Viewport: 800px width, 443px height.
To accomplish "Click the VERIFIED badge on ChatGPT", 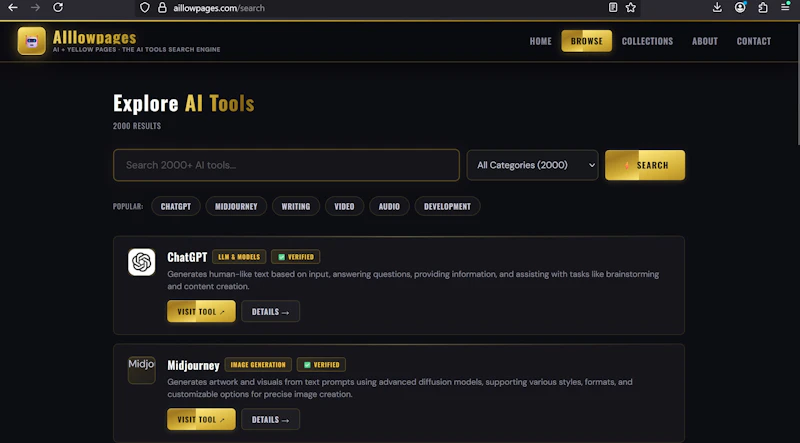I will 295,257.
